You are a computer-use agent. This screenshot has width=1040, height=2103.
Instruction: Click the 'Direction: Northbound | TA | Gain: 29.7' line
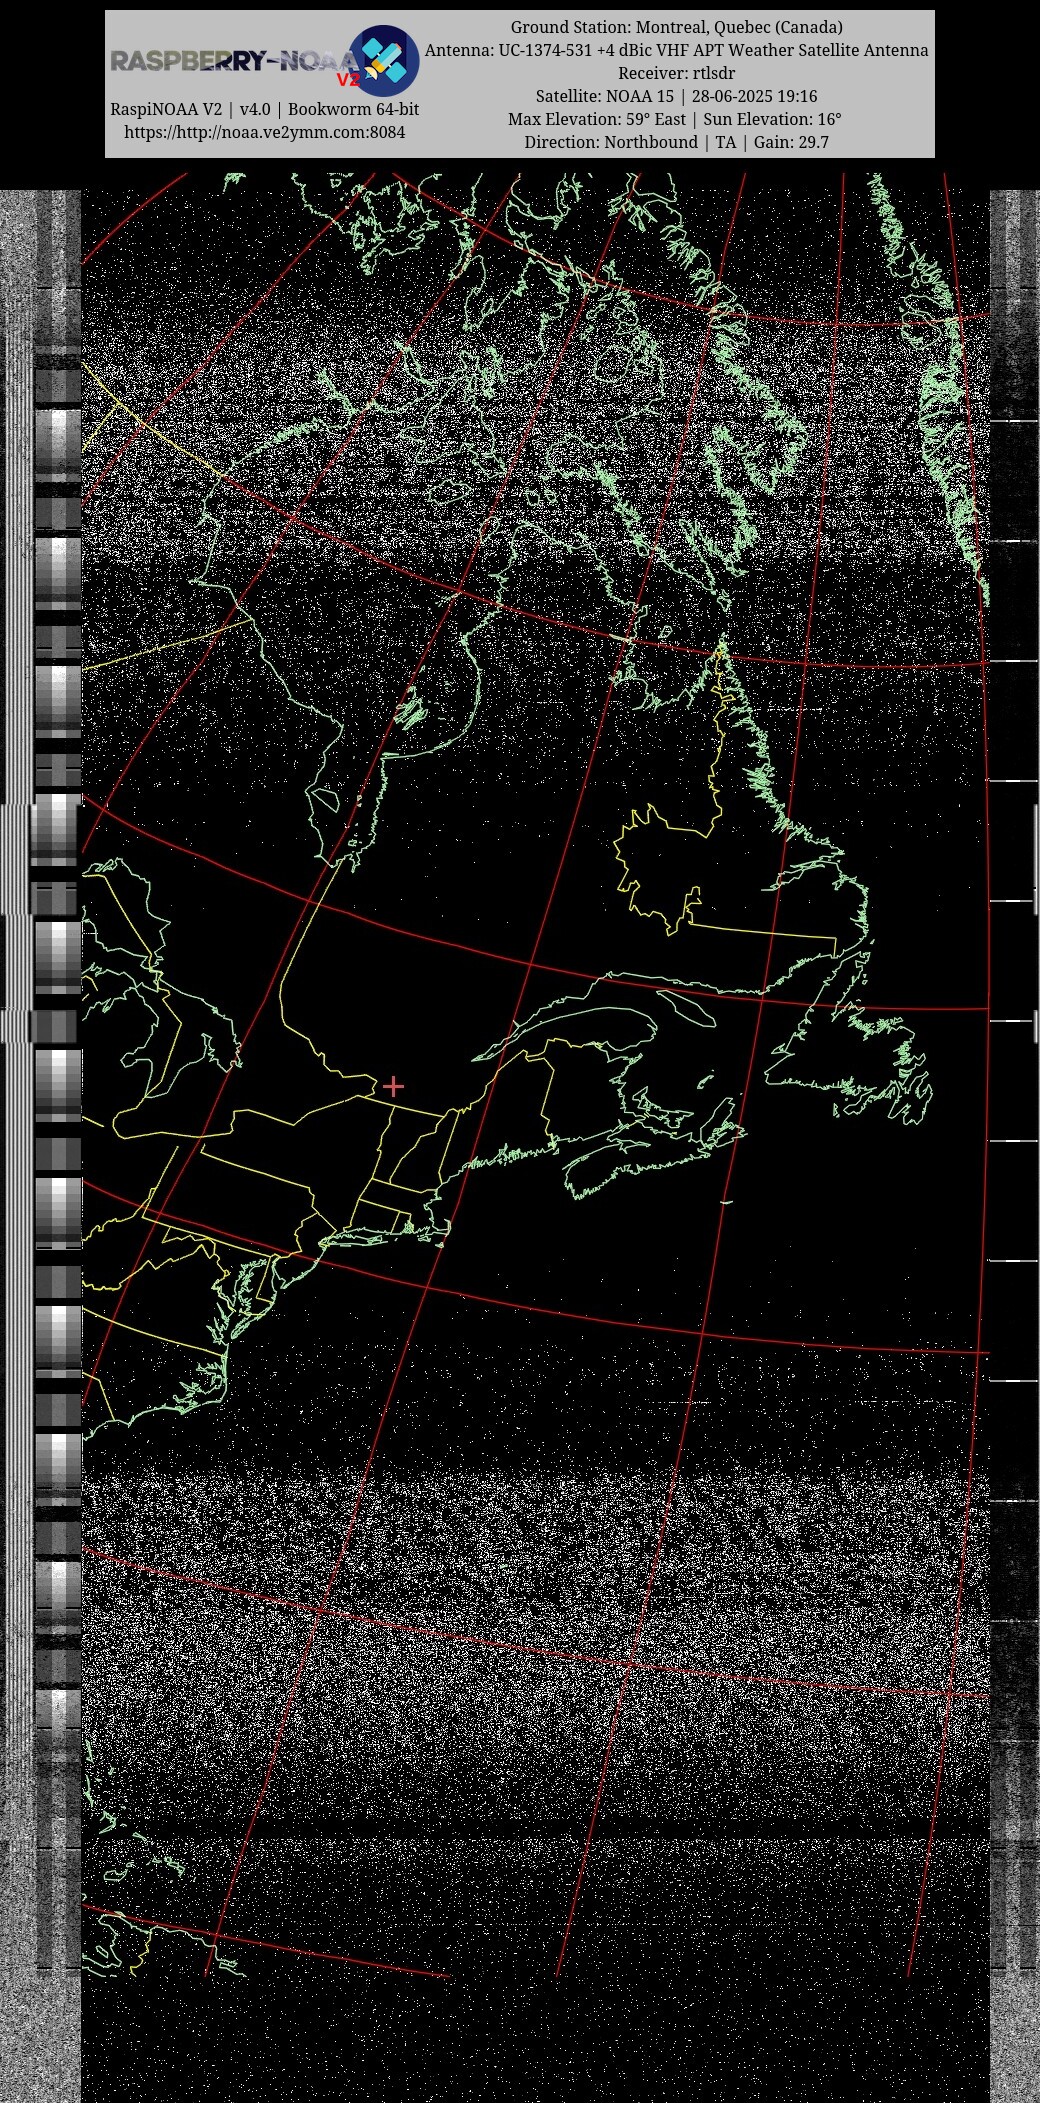[x=677, y=142]
